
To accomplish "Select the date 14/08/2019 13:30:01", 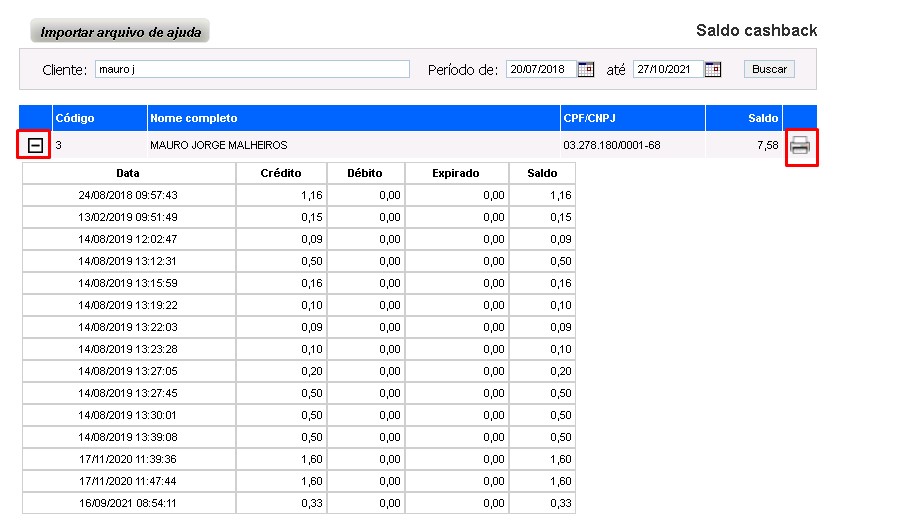I will pyautogui.click(x=128, y=415).
